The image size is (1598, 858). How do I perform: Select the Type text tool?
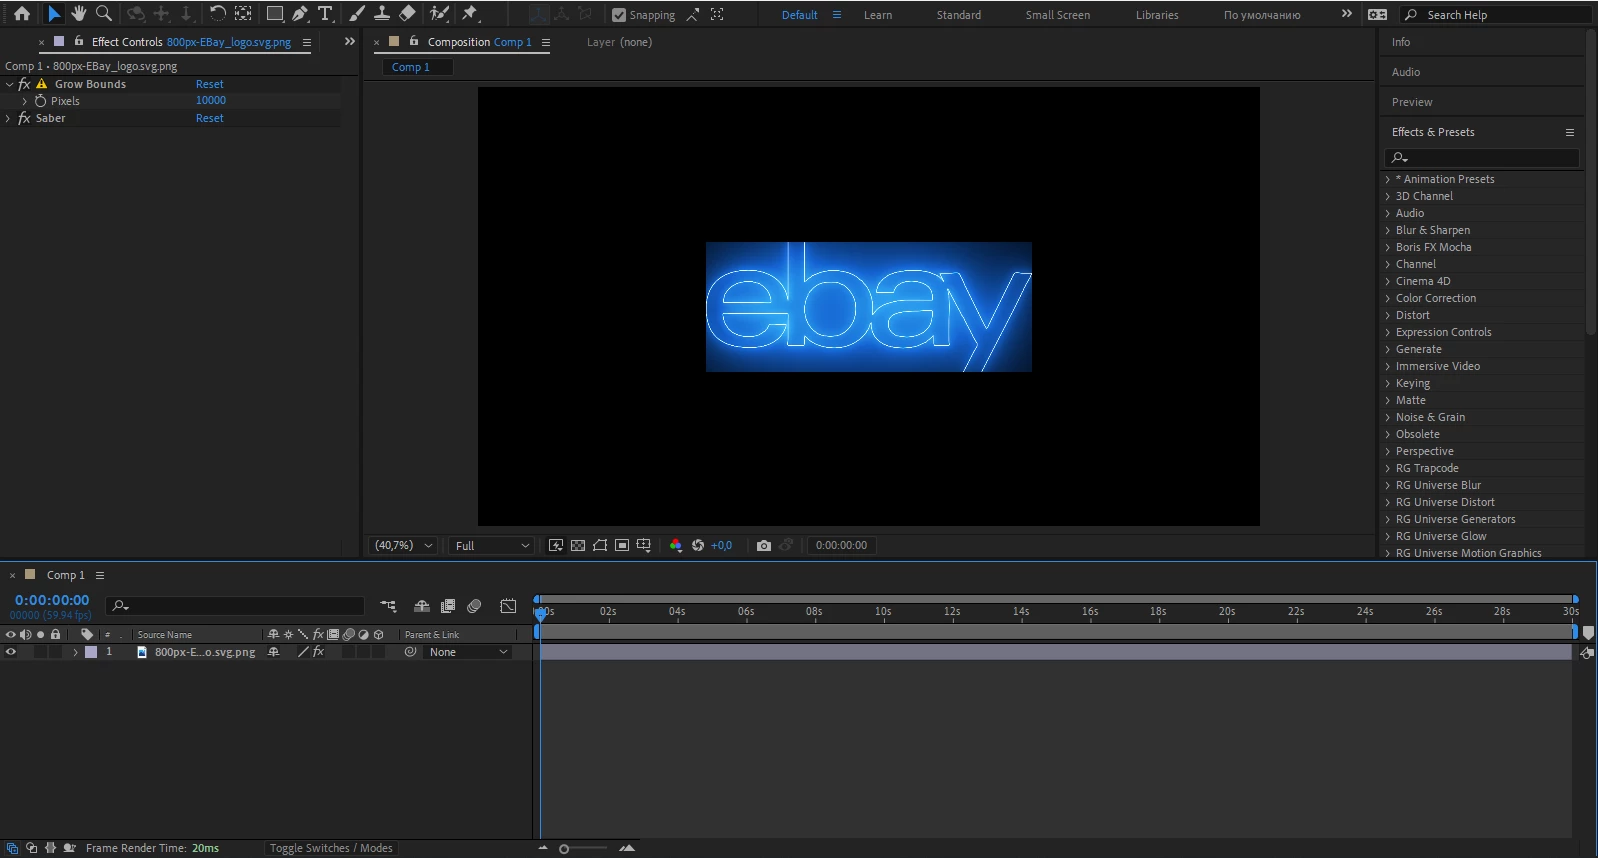325,14
